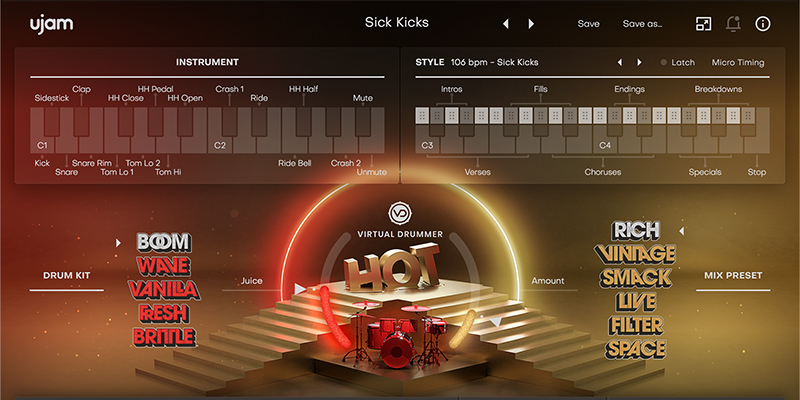Viewport: 800px width, 400px height.
Task: Click the Mute label
Action: coord(363,98)
